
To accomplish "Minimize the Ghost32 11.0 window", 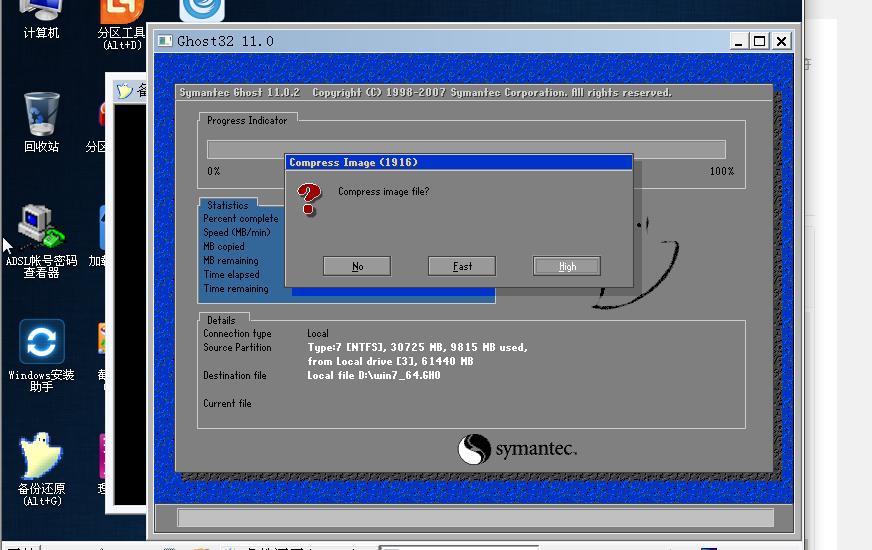I will [x=738, y=41].
